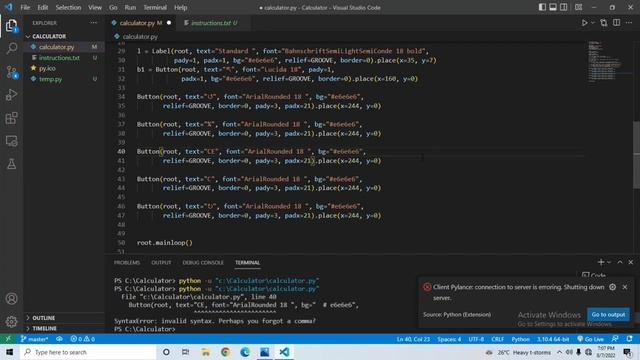Toggle the primary sidebar layout
Screen dimensions: 640x360
pyautogui.click(x=542, y=7)
